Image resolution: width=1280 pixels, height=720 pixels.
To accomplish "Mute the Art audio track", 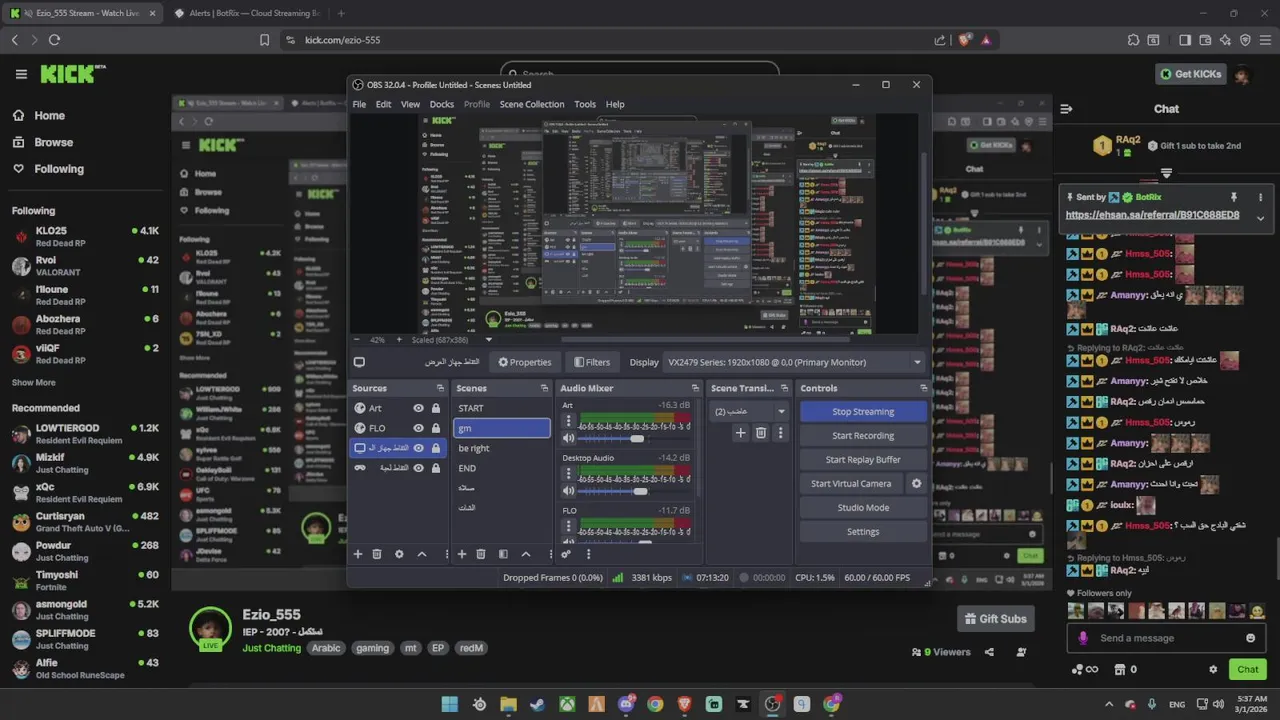I will pos(569,438).
